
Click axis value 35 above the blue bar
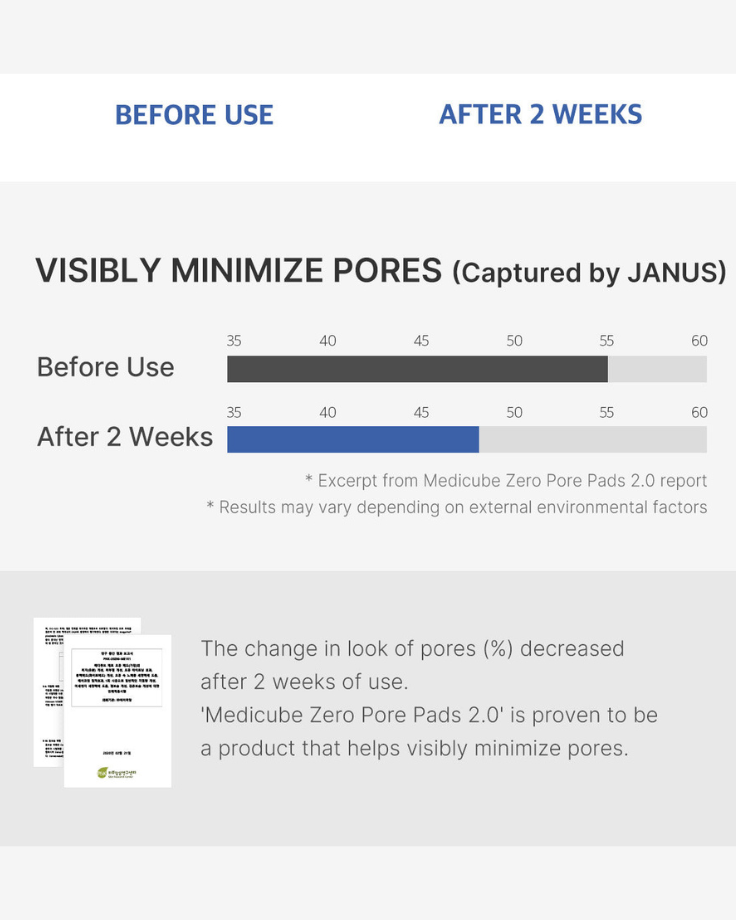[234, 412]
